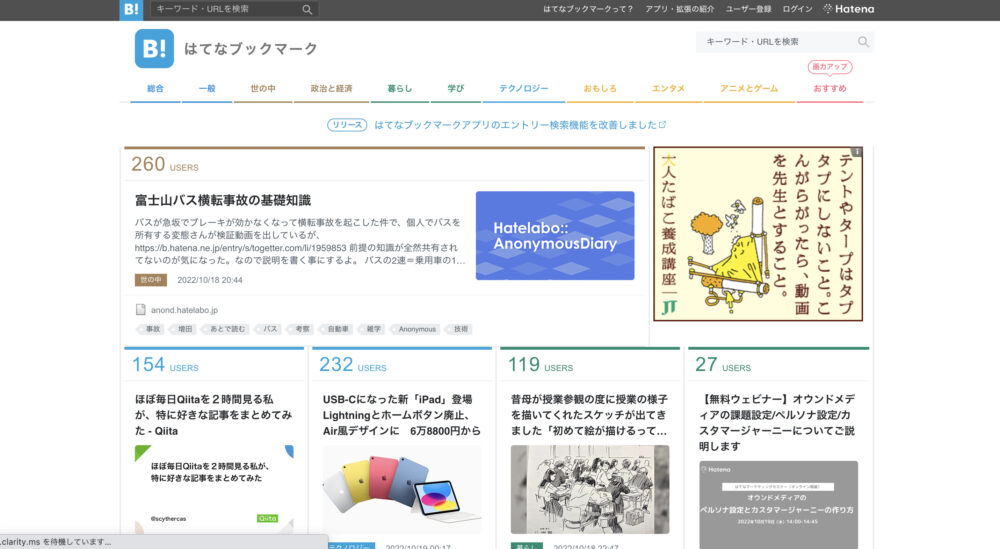
Task: Click the Hatelabo AnonymousDiary thumbnail
Action: [555, 235]
